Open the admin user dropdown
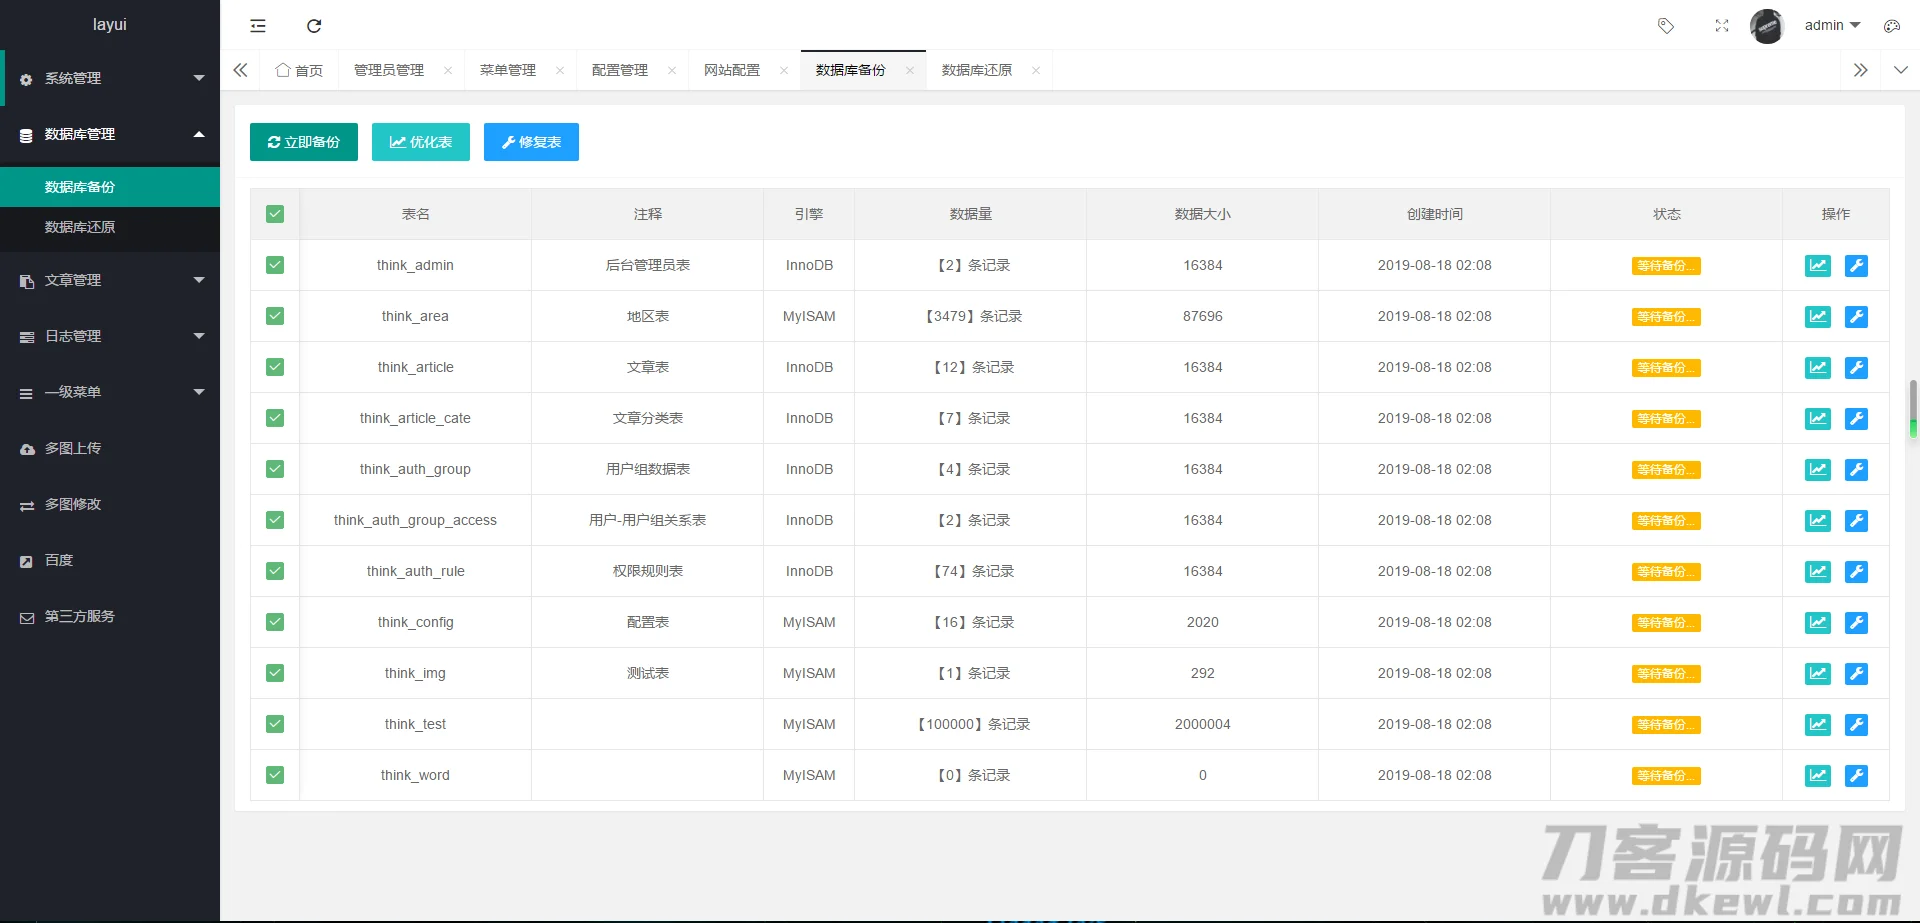 1832,25
